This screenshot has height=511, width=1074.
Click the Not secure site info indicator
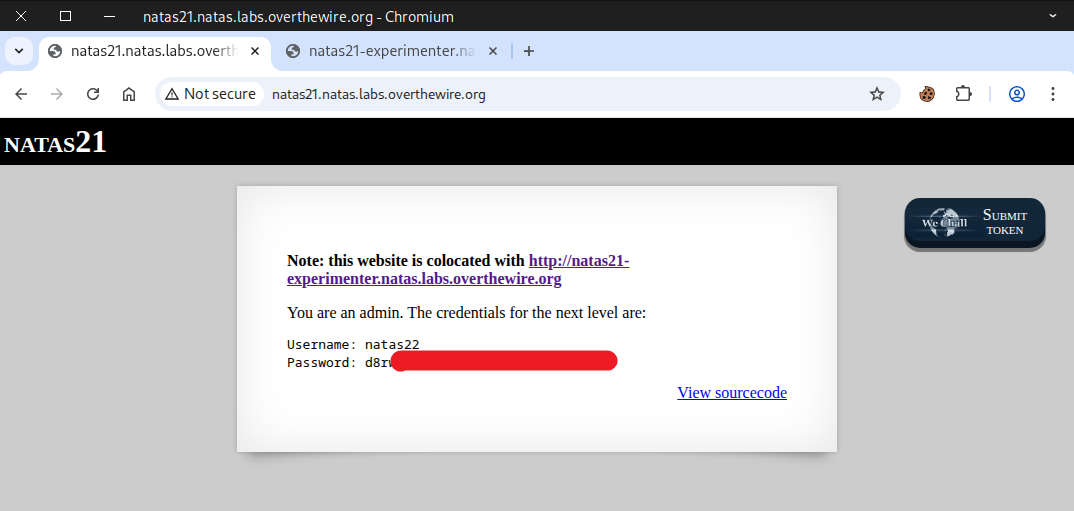point(210,94)
